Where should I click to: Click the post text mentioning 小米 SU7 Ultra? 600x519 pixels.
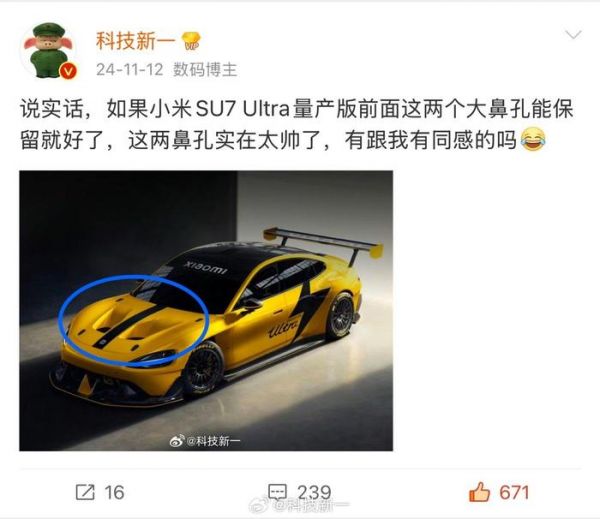click(x=297, y=124)
